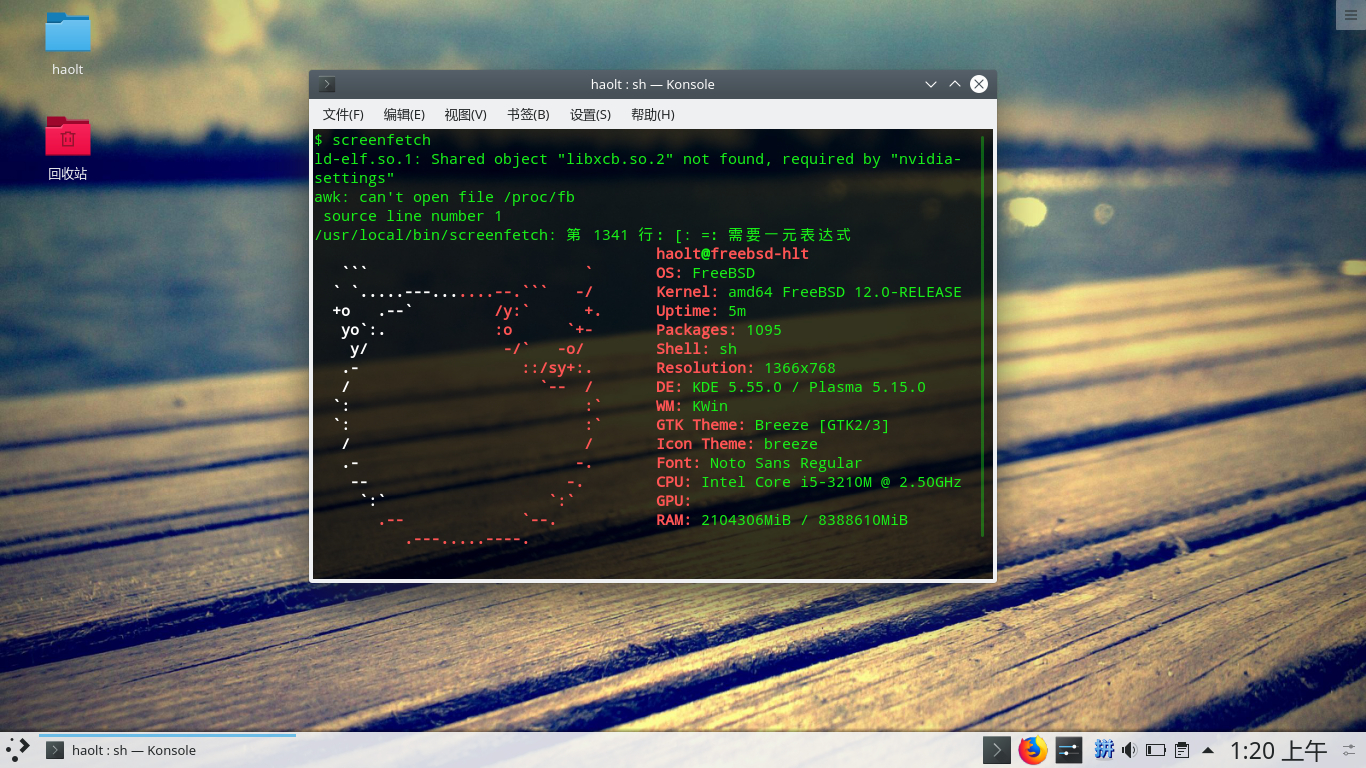The image size is (1366, 768).
Task: Expand hidden system tray icons
Action: click(x=1208, y=750)
